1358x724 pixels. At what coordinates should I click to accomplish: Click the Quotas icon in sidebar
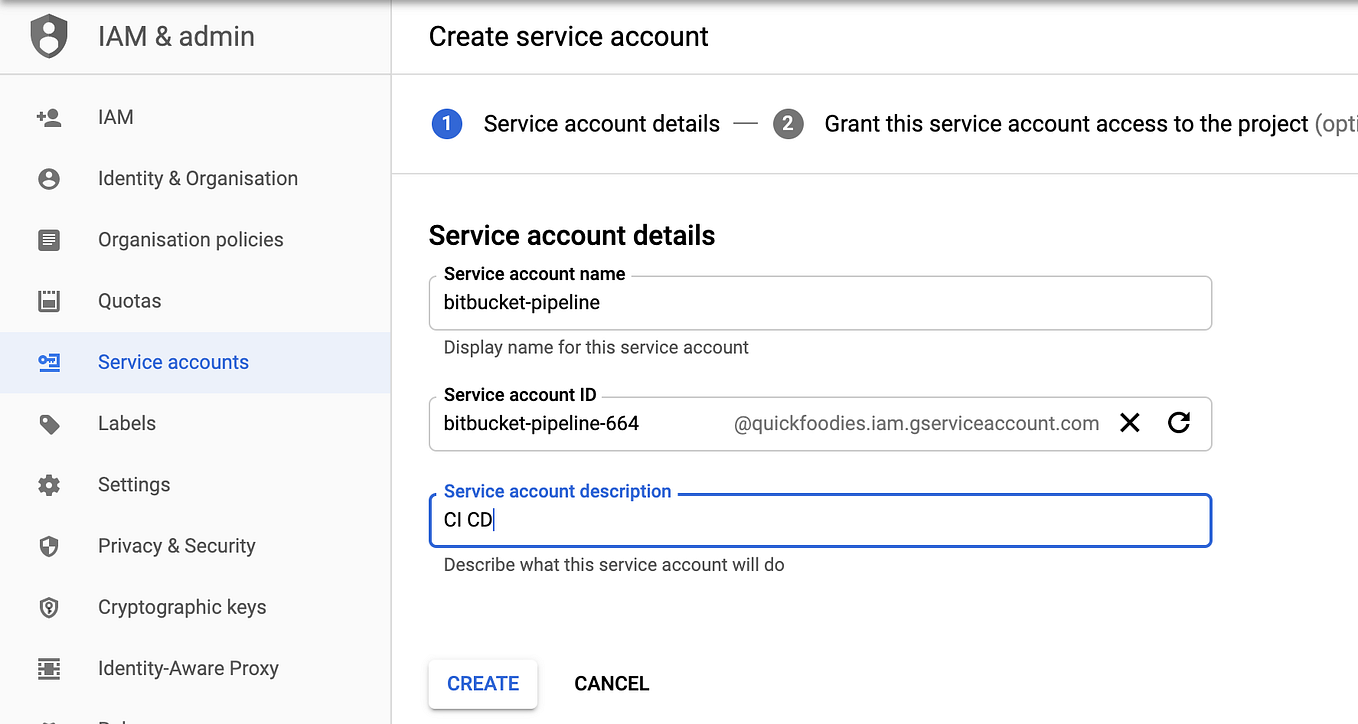[49, 301]
